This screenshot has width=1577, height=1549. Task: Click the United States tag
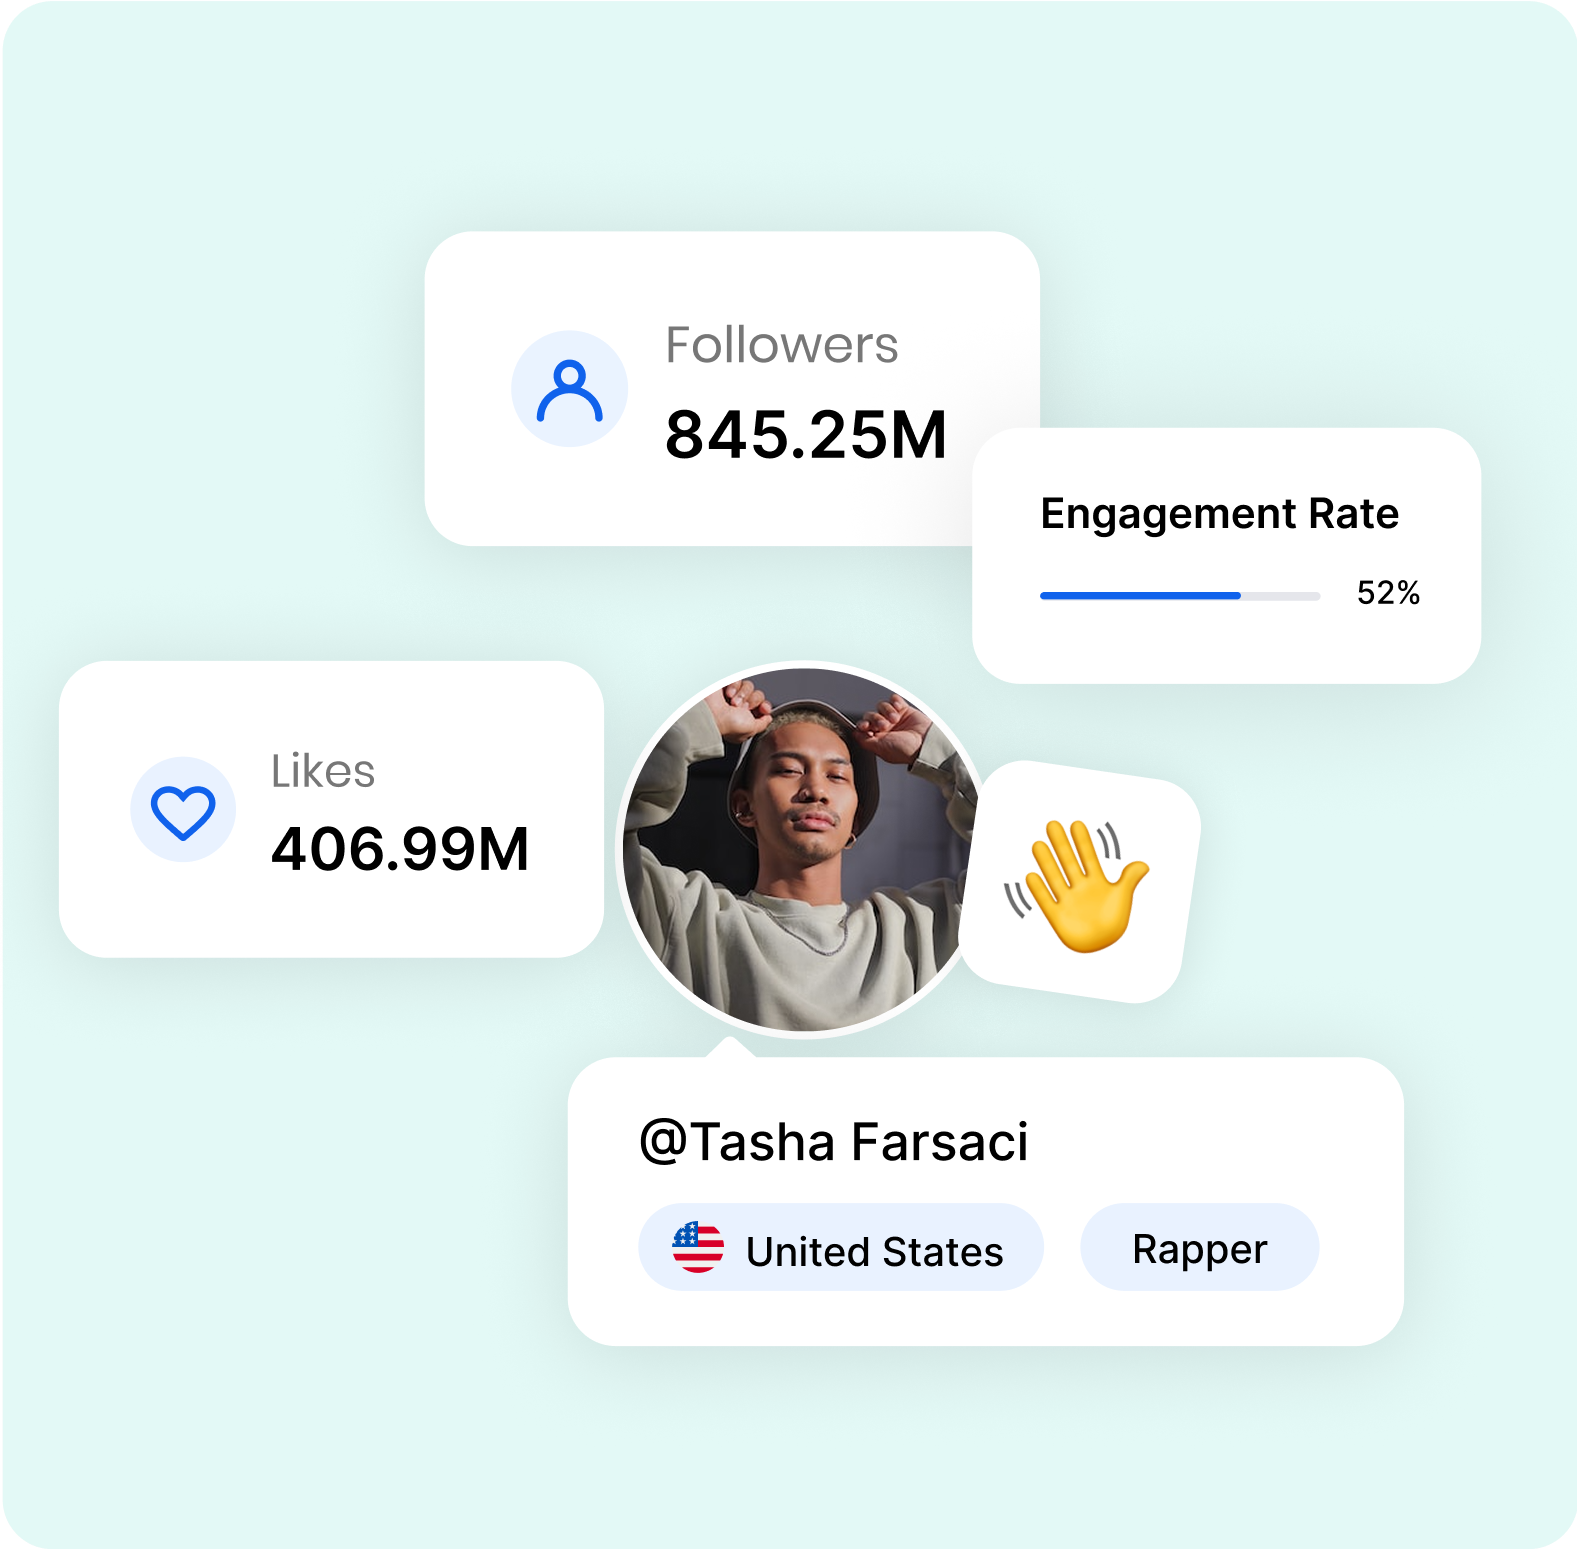pos(841,1248)
